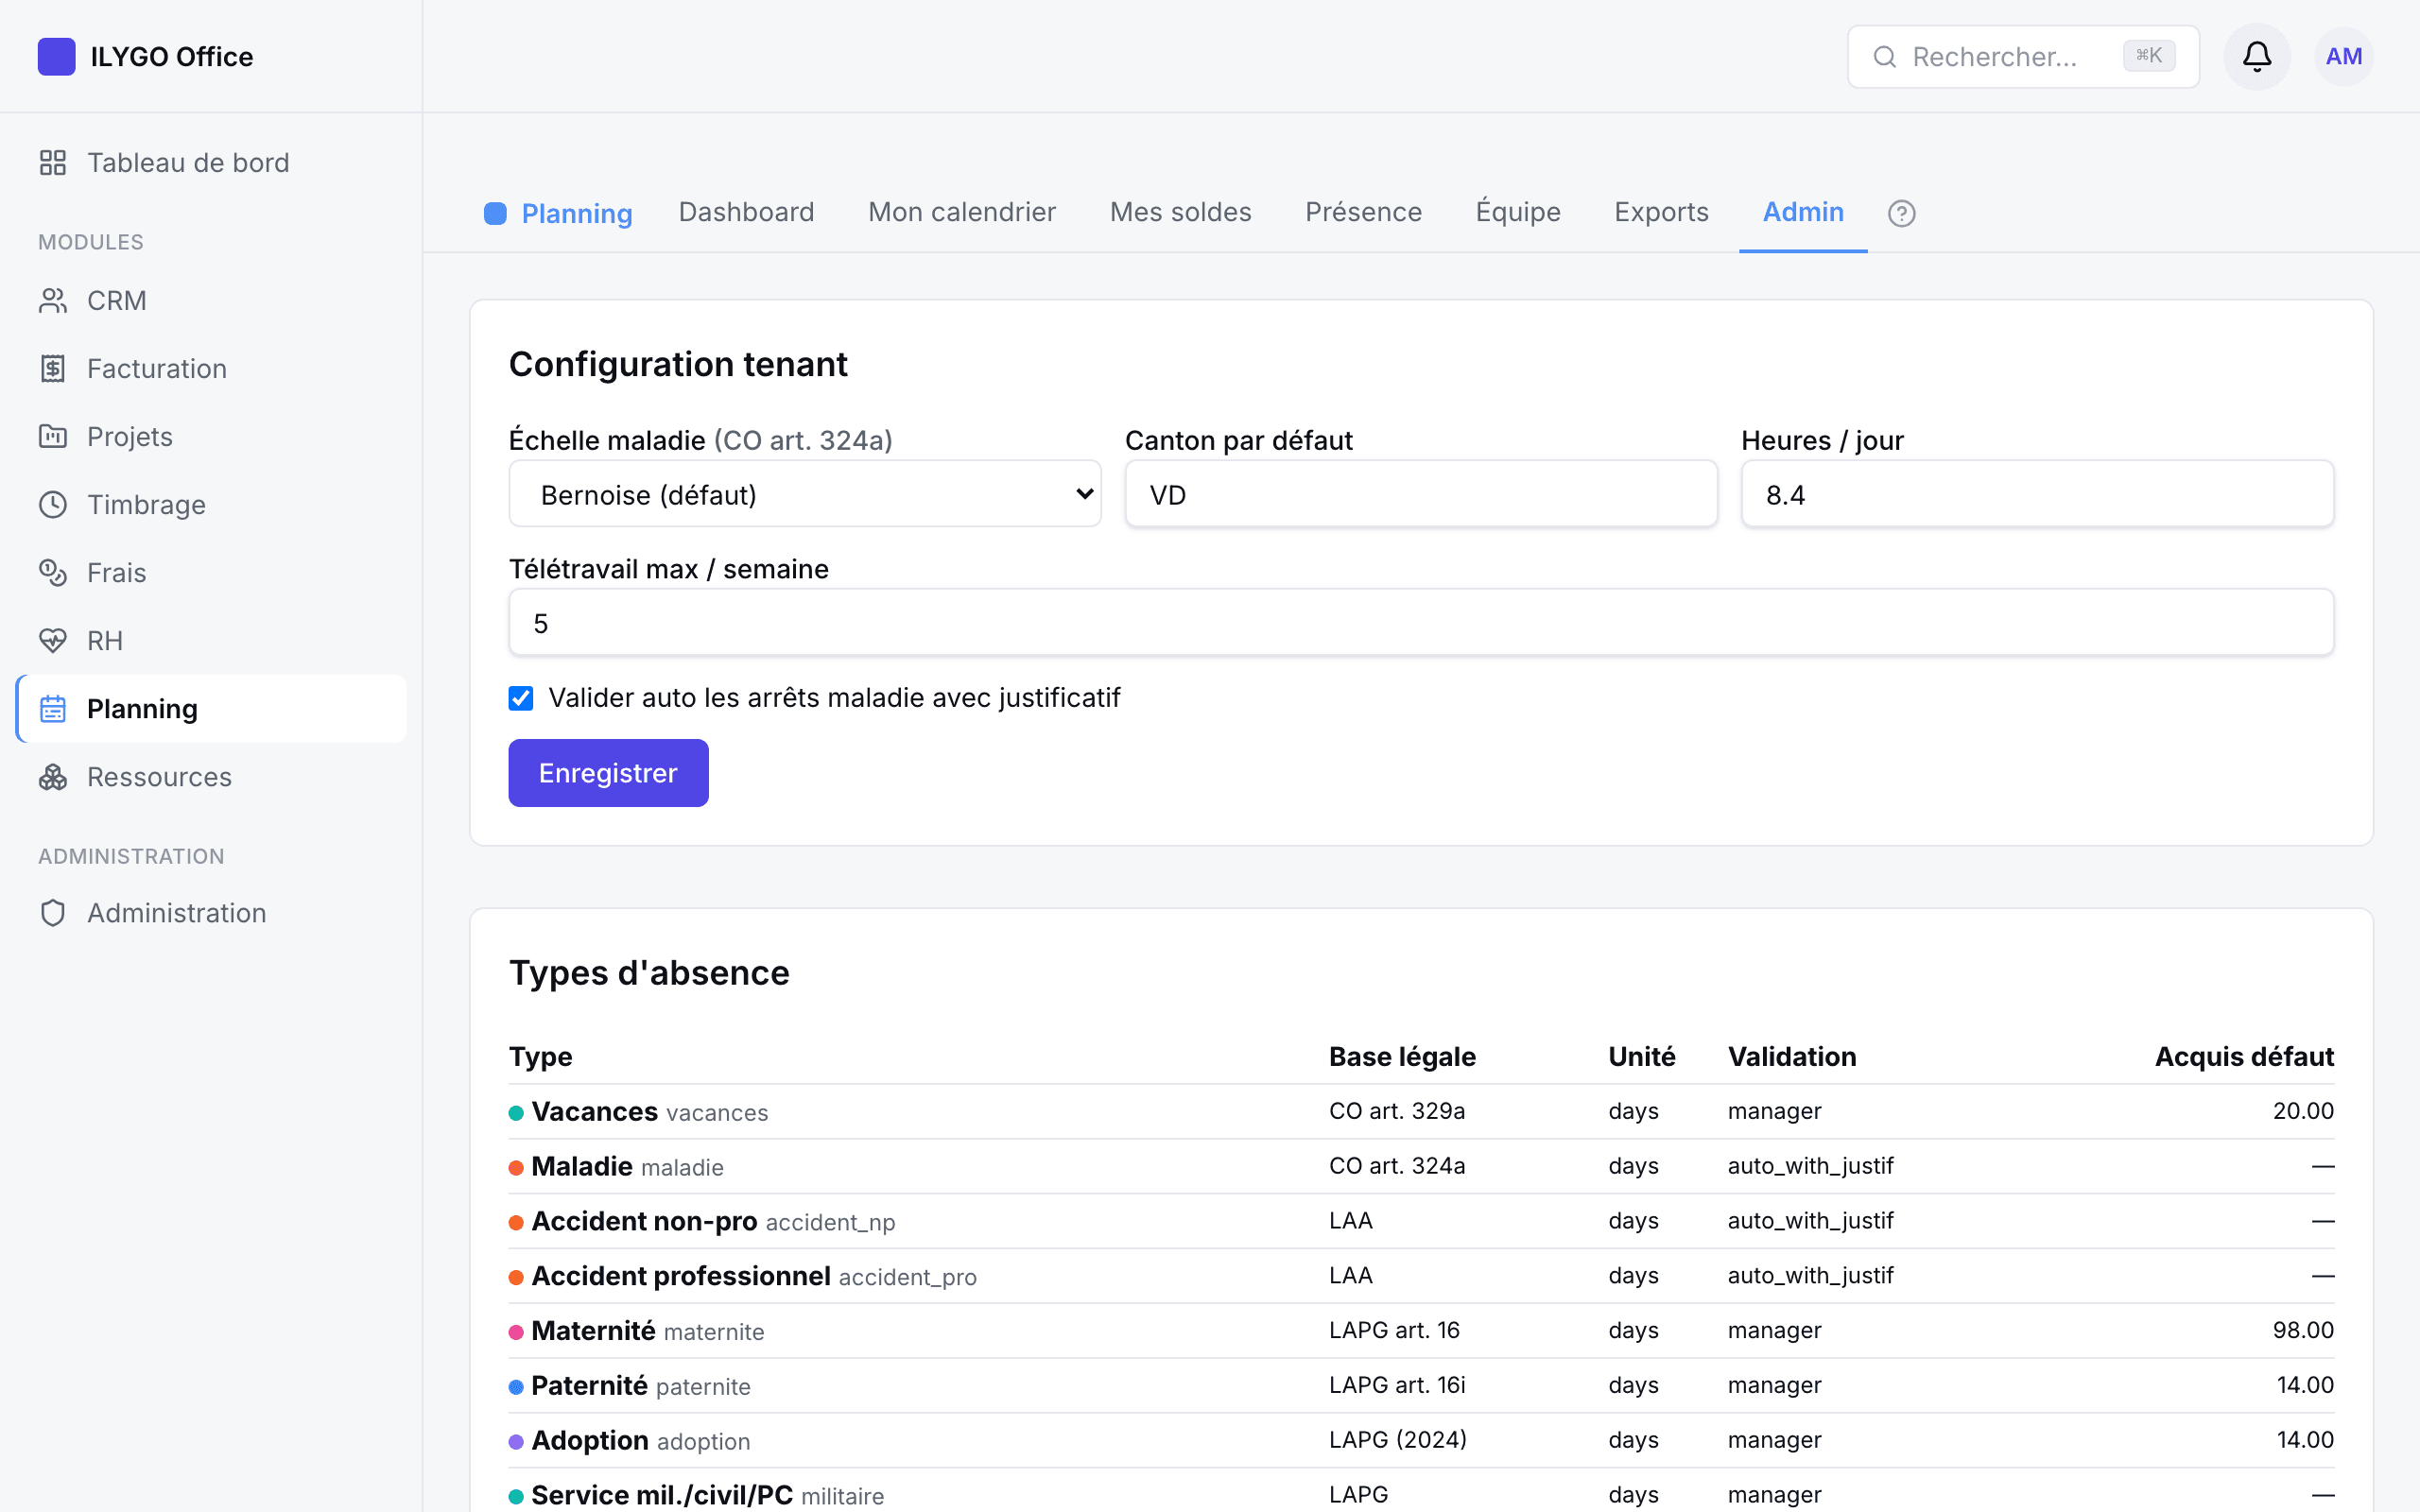Screen dimensions: 2420x1512
Task: Click the Validation column header
Action: click(x=1792, y=1057)
